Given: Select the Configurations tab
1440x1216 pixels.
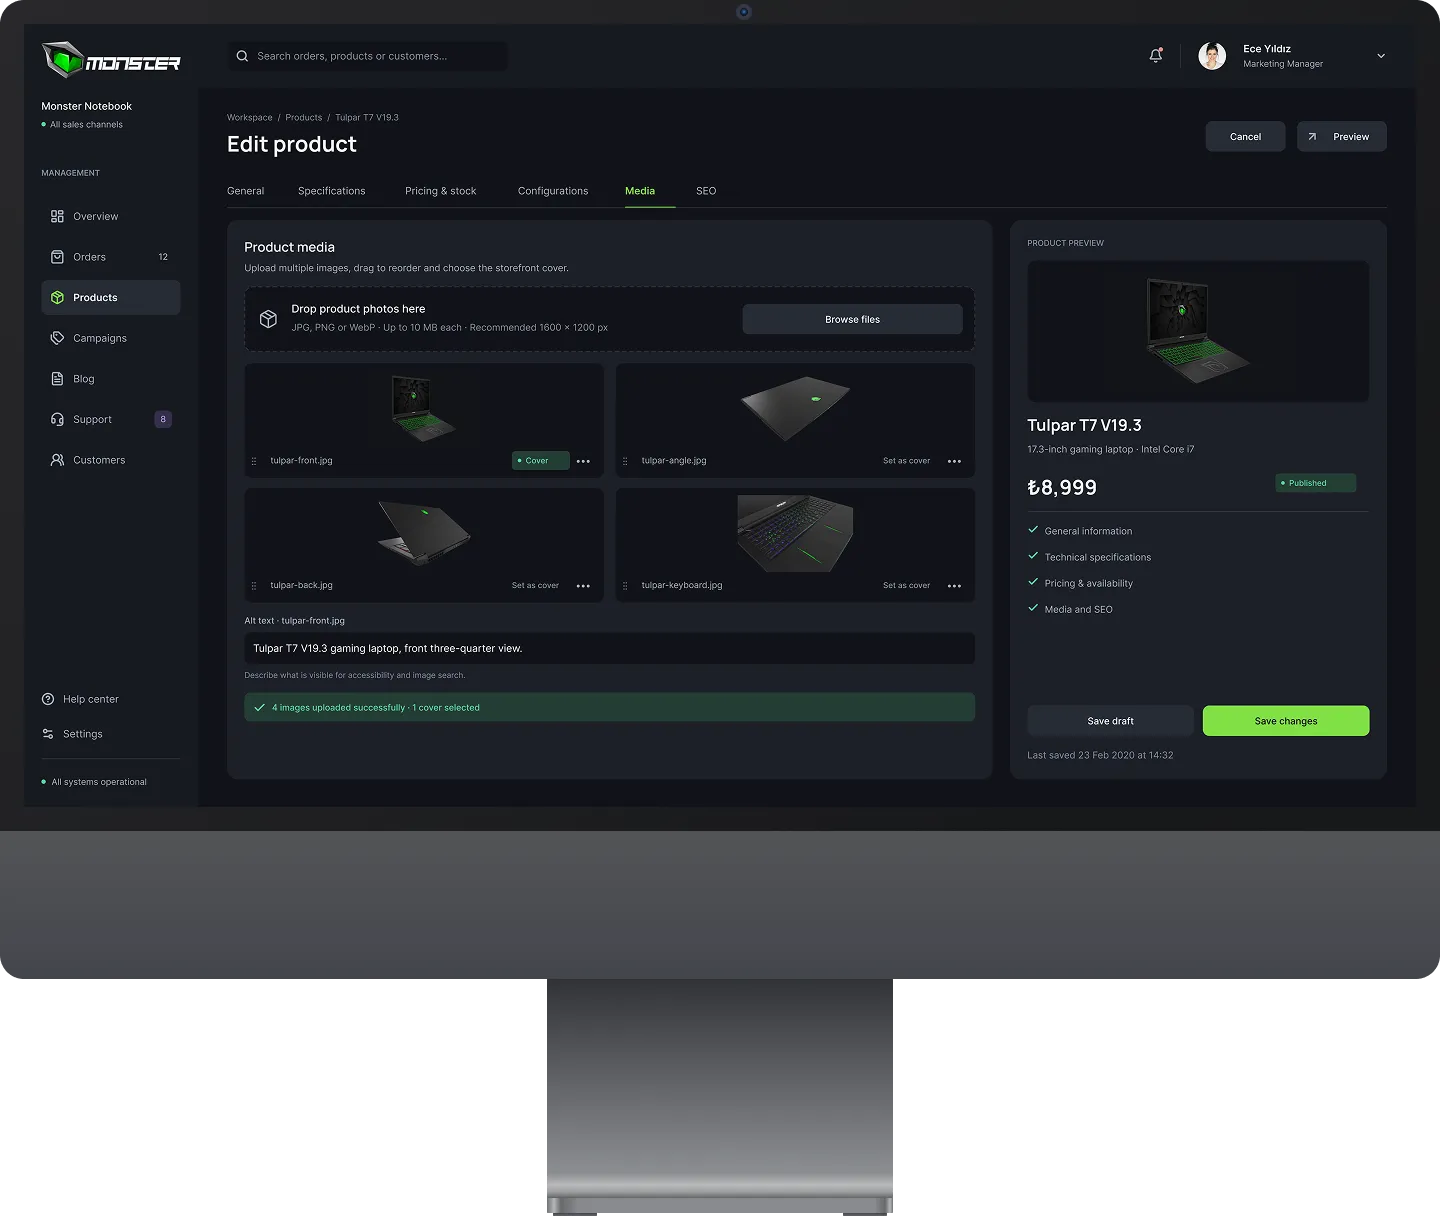Looking at the screenshot, I should [553, 191].
